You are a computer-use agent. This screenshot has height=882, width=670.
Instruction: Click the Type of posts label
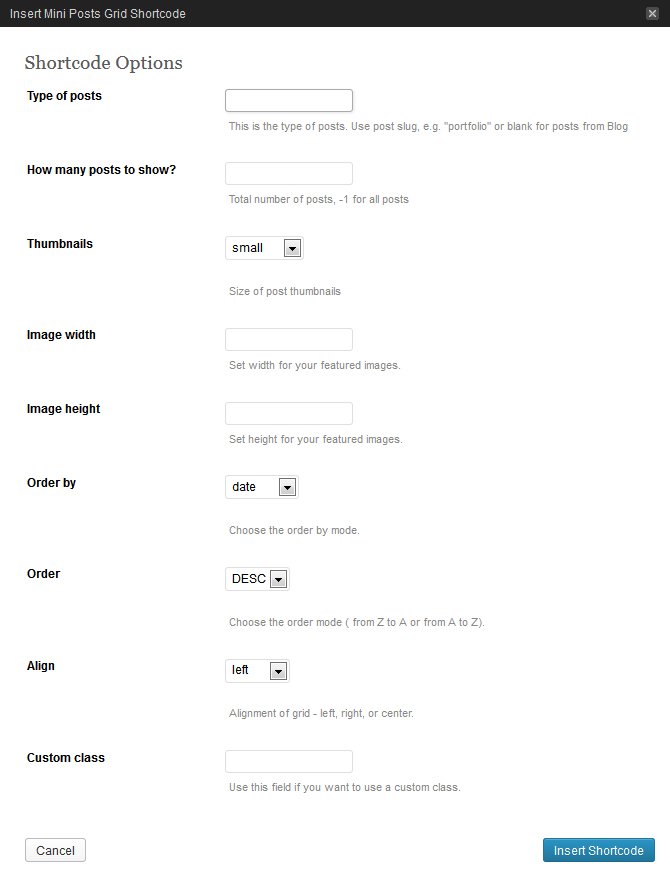(64, 96)
